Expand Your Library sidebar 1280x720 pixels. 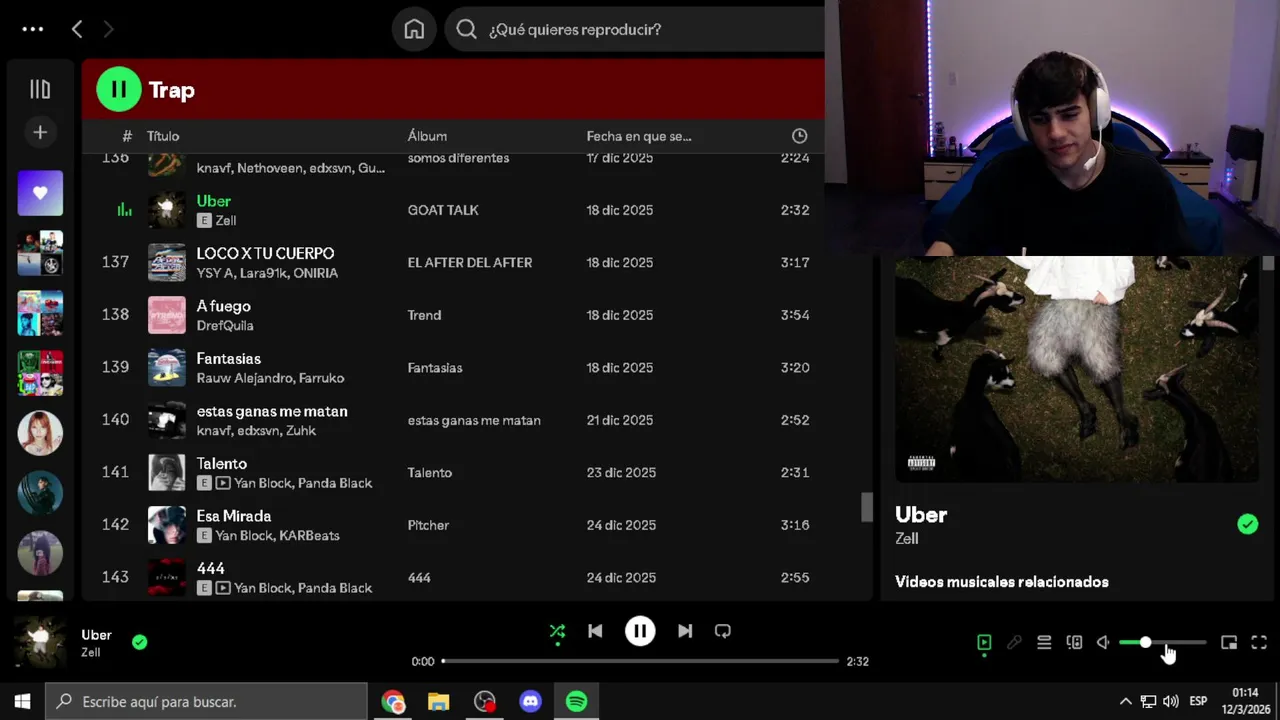tap(40, 89)
